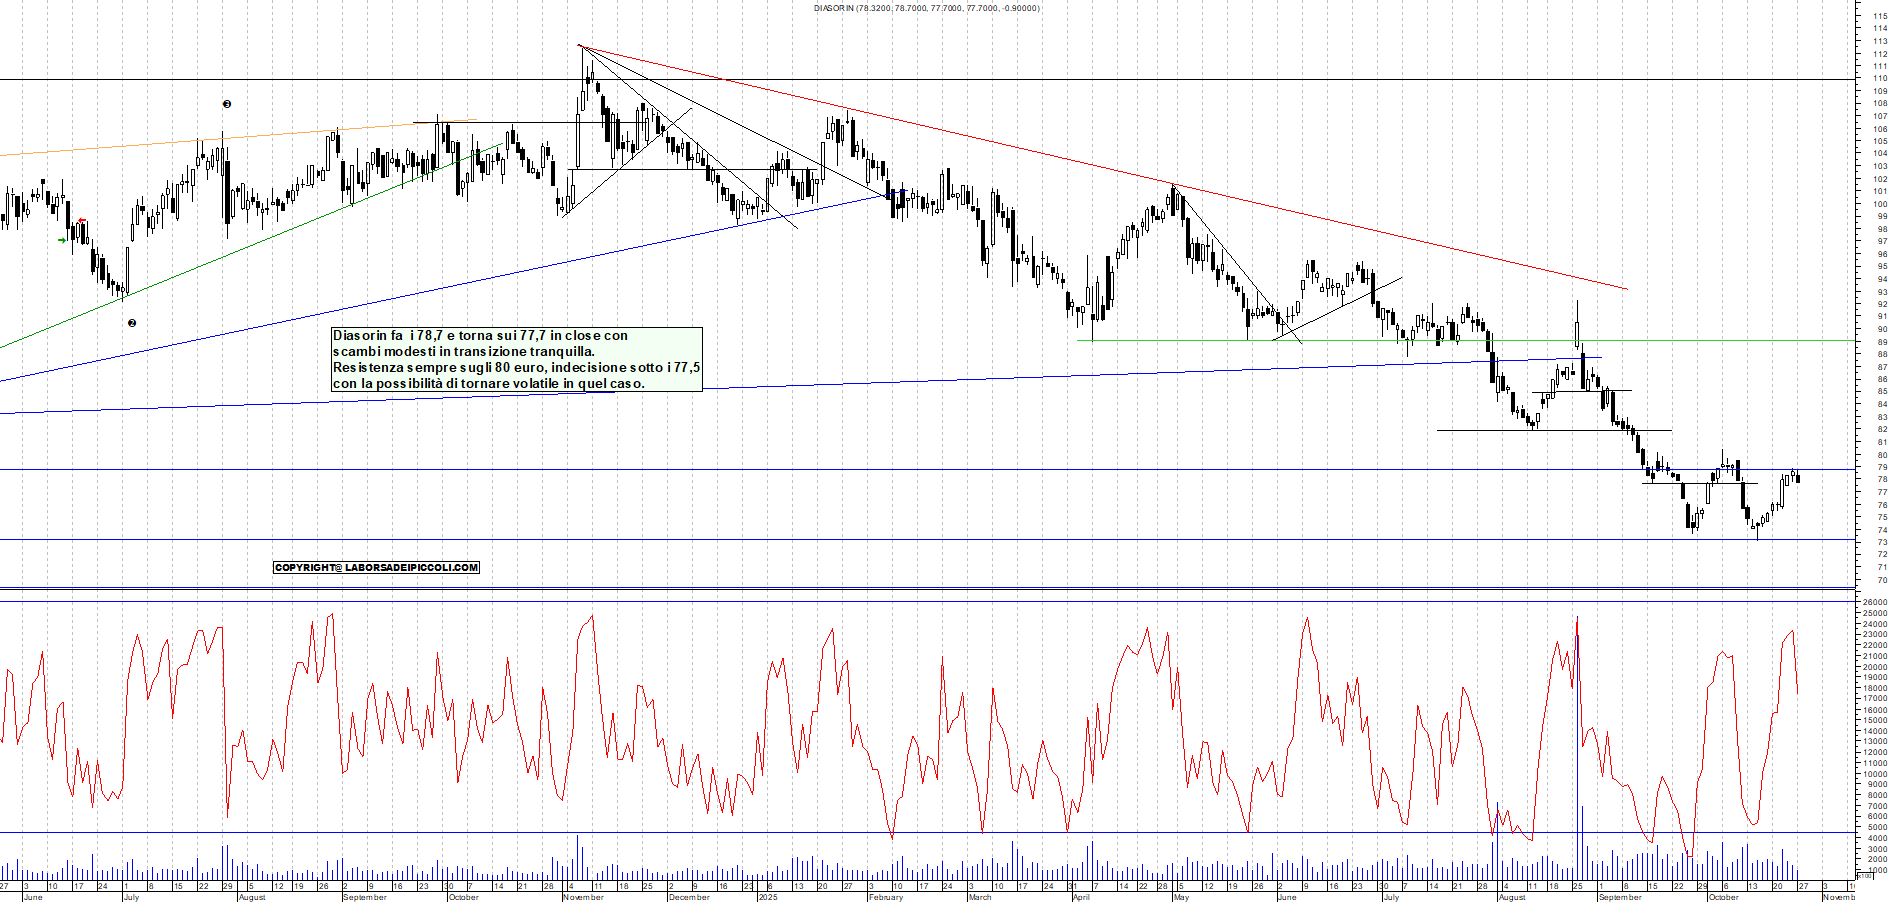Click the May label on the time axis
1890x902 pixels.
(x=1181, y=897)
